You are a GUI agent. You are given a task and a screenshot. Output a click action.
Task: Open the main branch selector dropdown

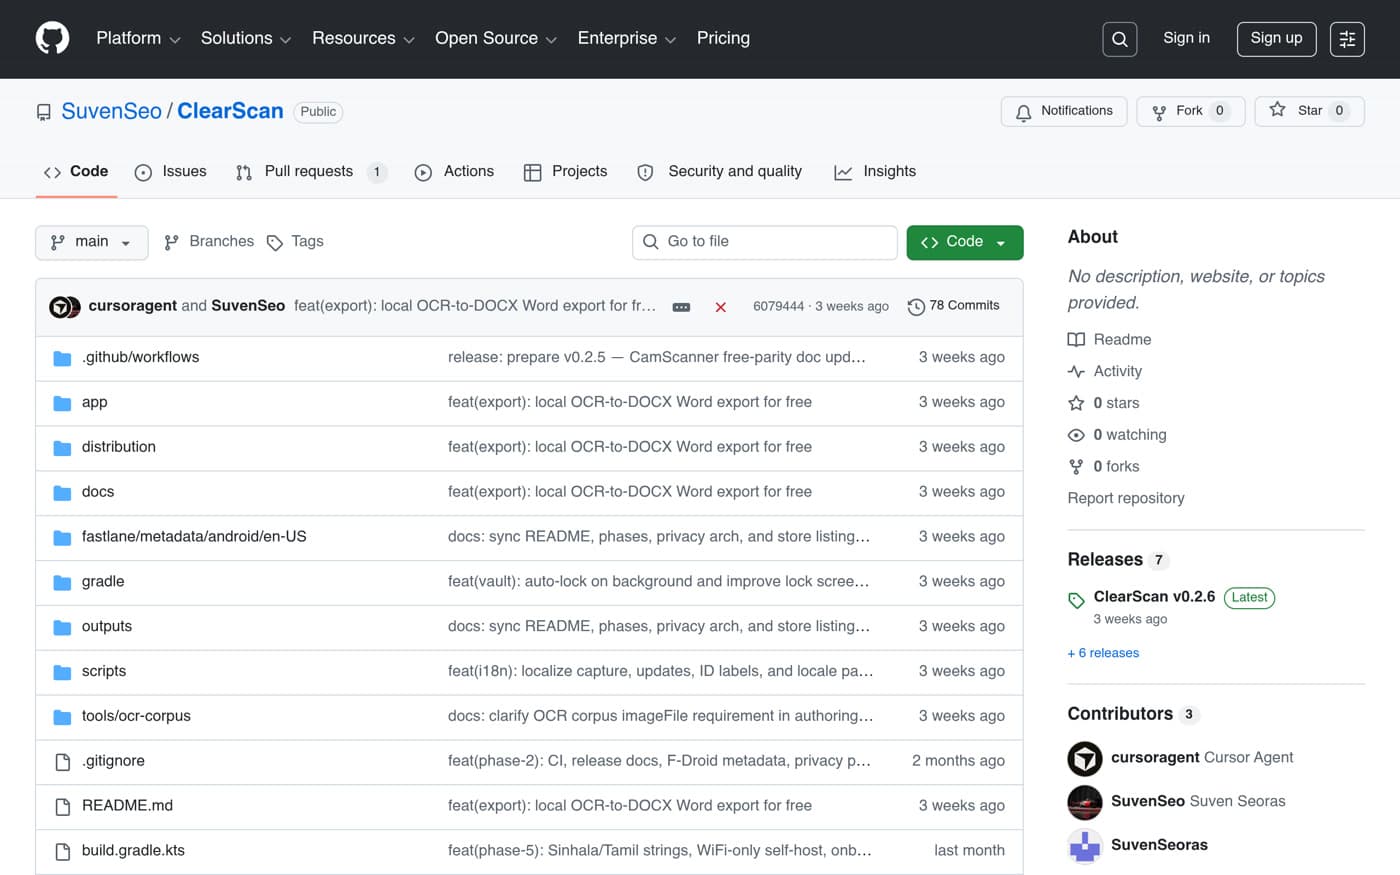[92, 242]
